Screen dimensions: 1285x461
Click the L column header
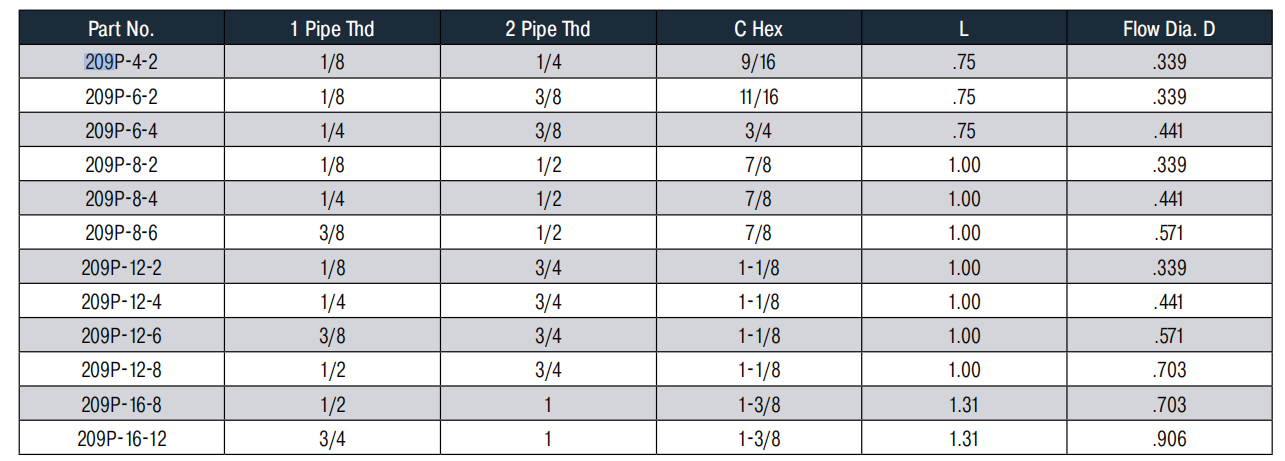[x=963, y=29]
